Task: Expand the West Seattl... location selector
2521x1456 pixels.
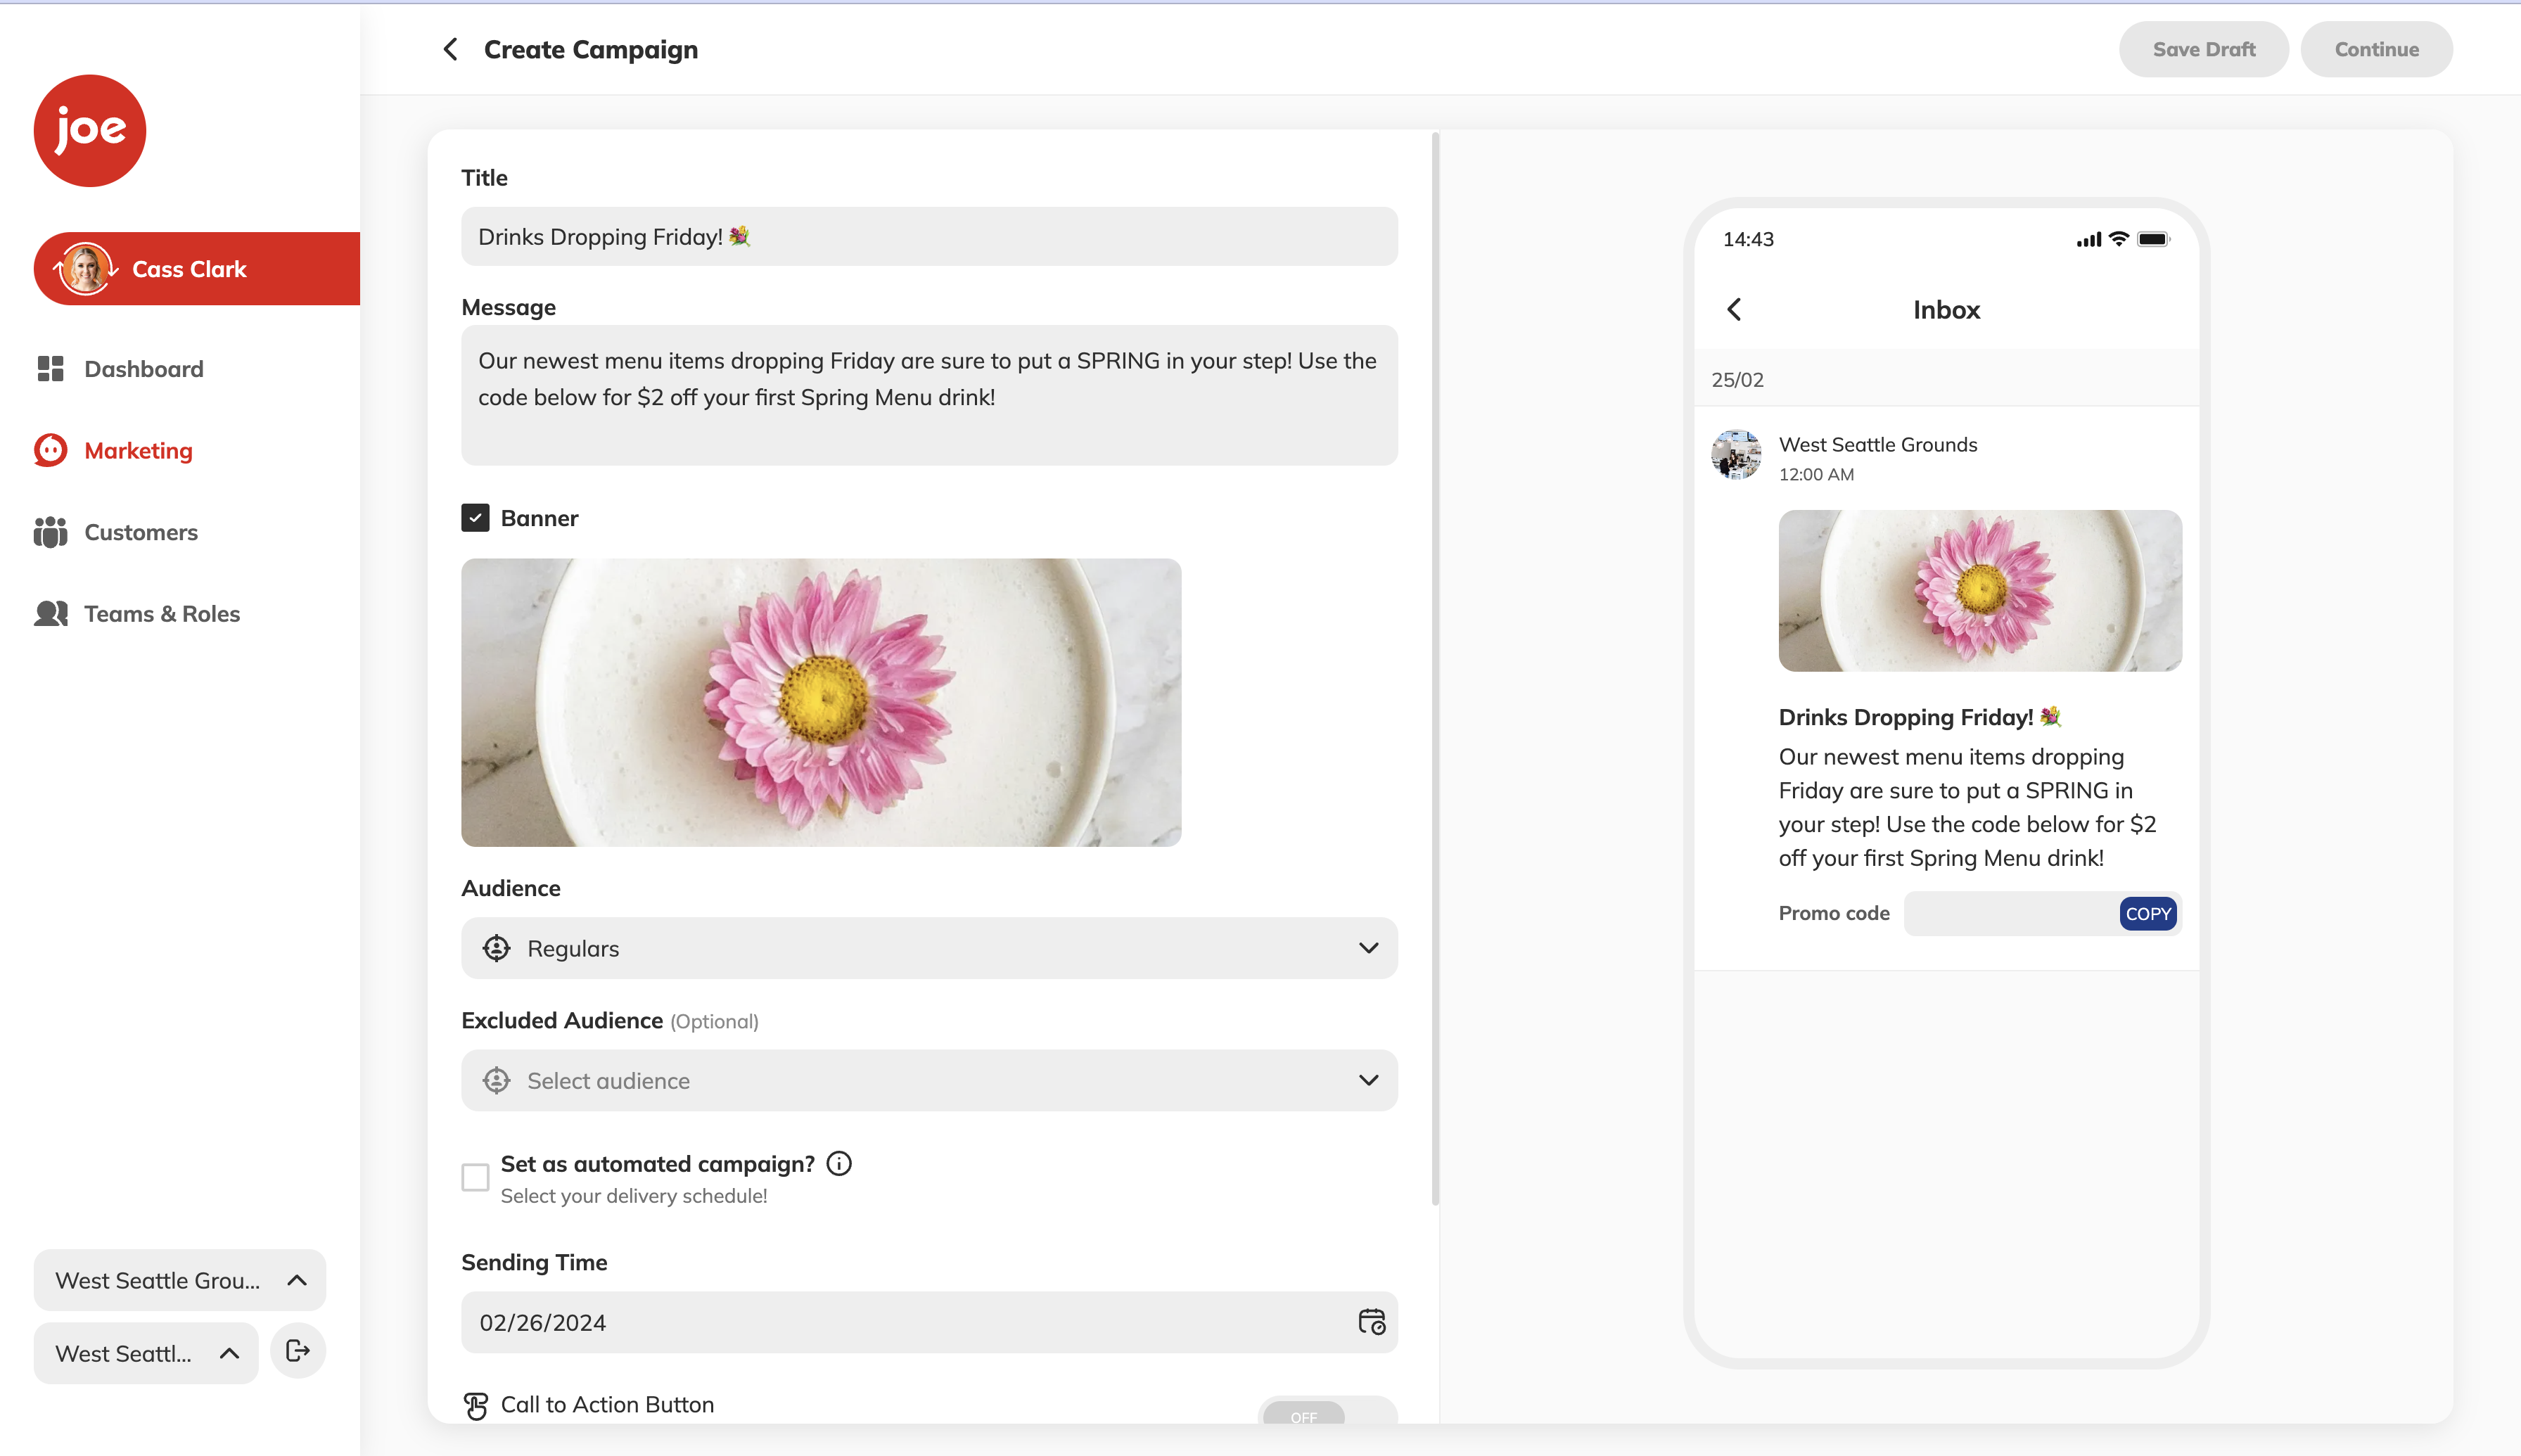Action: 146,1353
